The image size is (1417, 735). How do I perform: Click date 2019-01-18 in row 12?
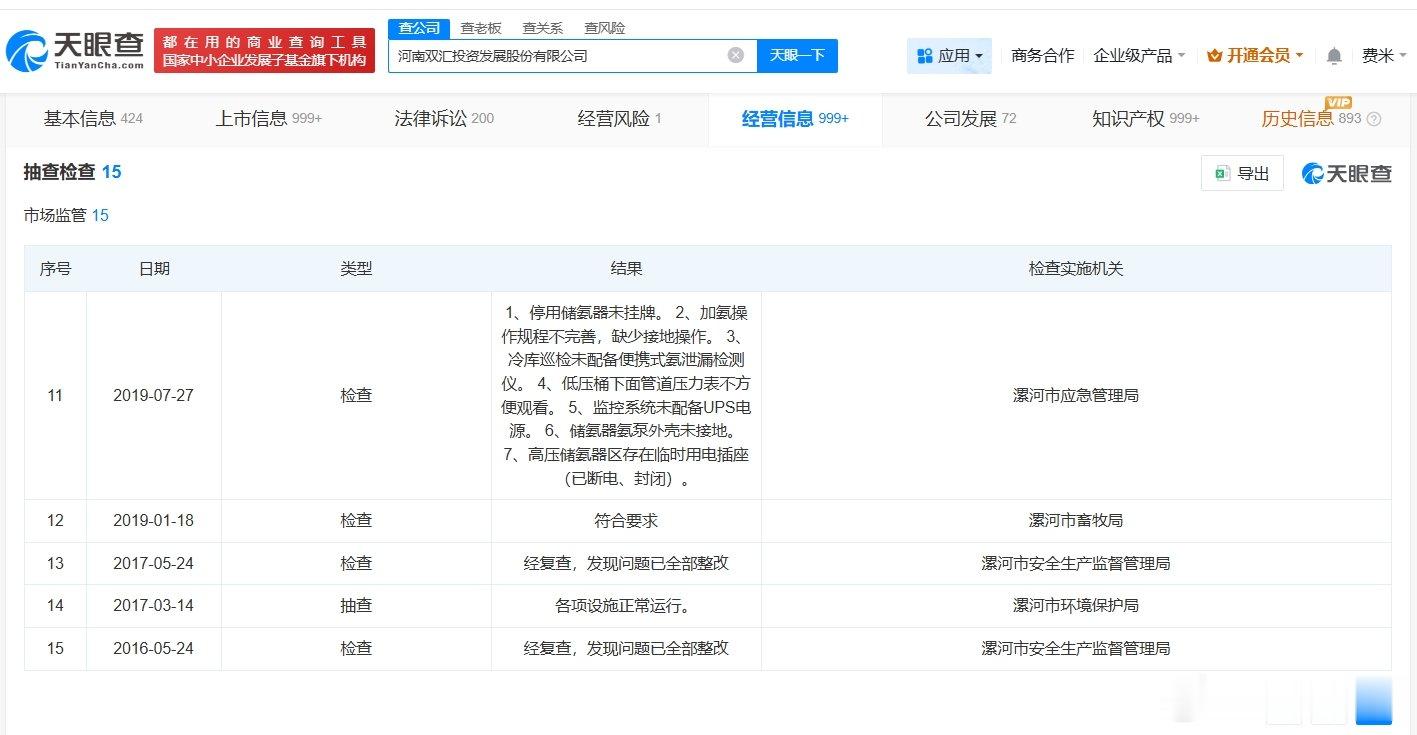coord(153,521)
